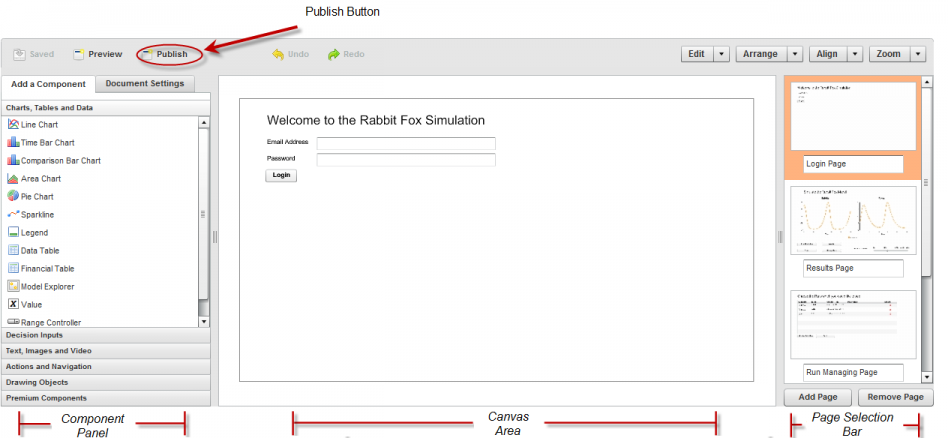This screenshot has width=948, height=438.
Task: Switch to the Add a Component tab
Action: (48, 84)
